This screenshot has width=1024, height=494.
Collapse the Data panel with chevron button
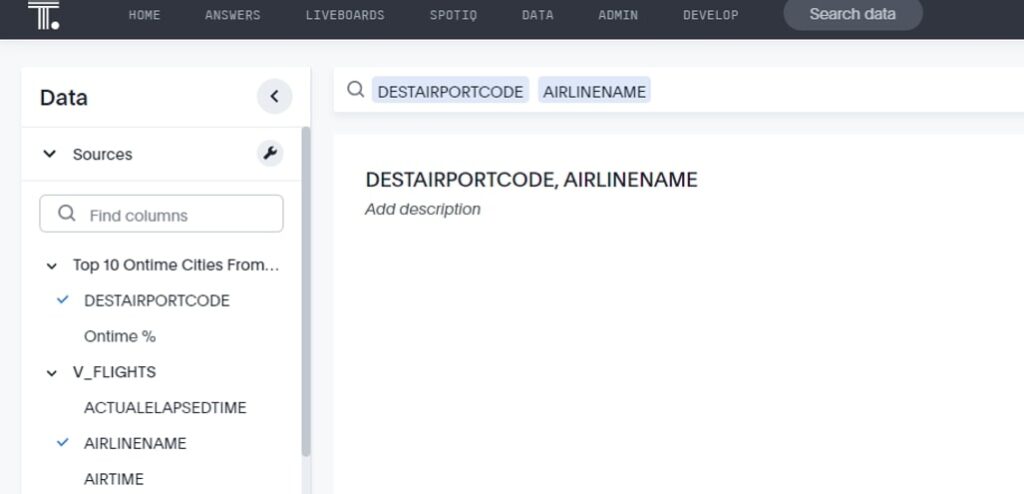(x=274, y=97)
